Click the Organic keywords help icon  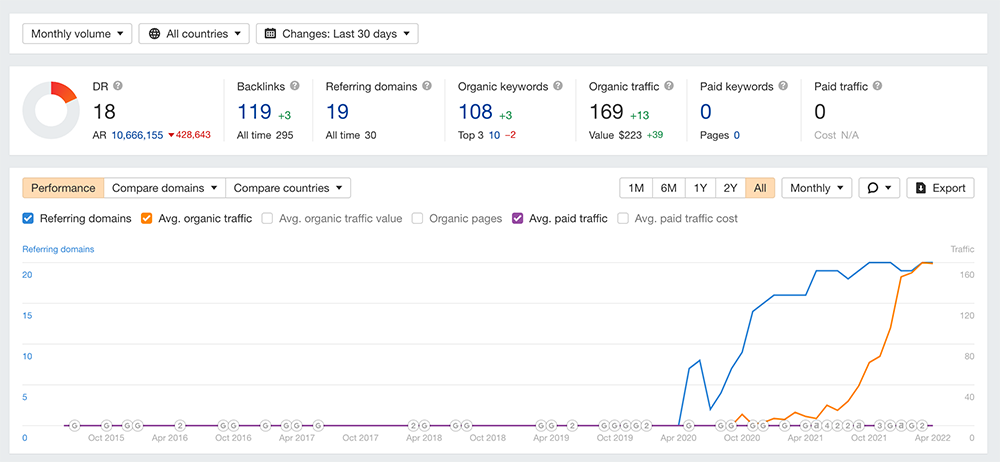(558, 87)
